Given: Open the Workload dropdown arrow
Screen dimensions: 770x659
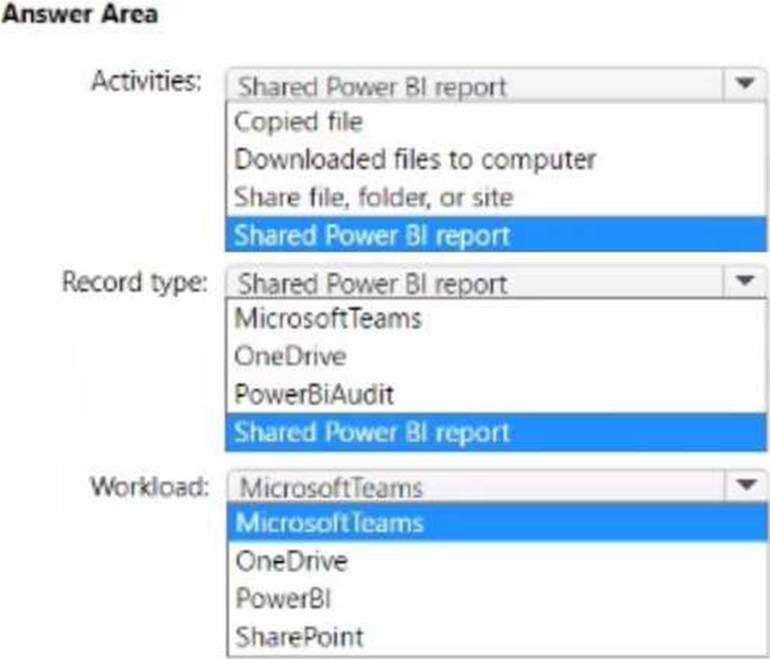Looking at the screenshot, I should 745,486.
